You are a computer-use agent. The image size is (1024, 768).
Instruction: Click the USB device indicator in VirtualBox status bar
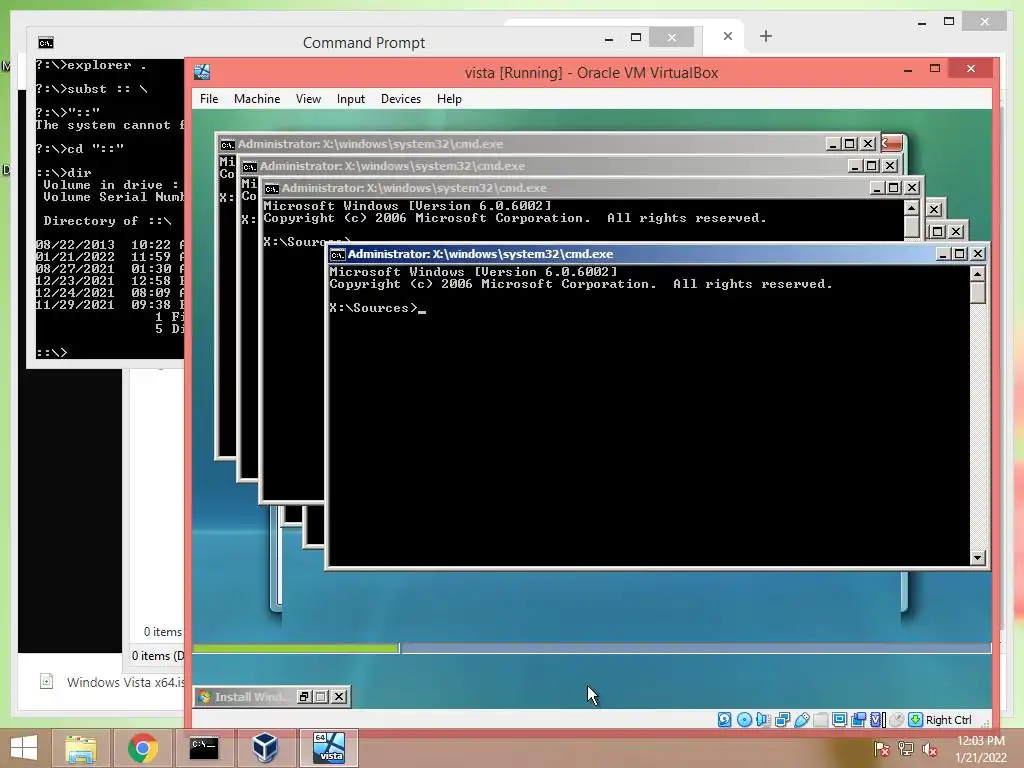[802, 720]
